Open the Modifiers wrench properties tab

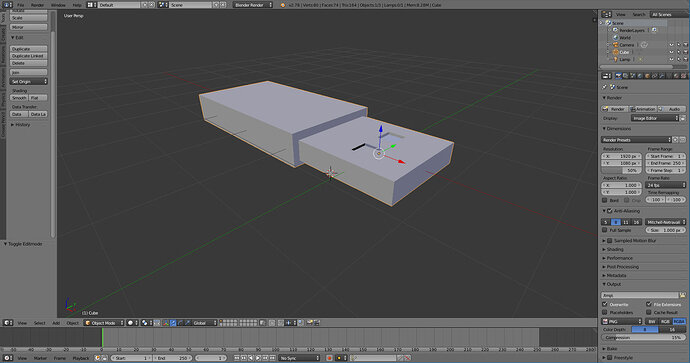pos(661,76)
